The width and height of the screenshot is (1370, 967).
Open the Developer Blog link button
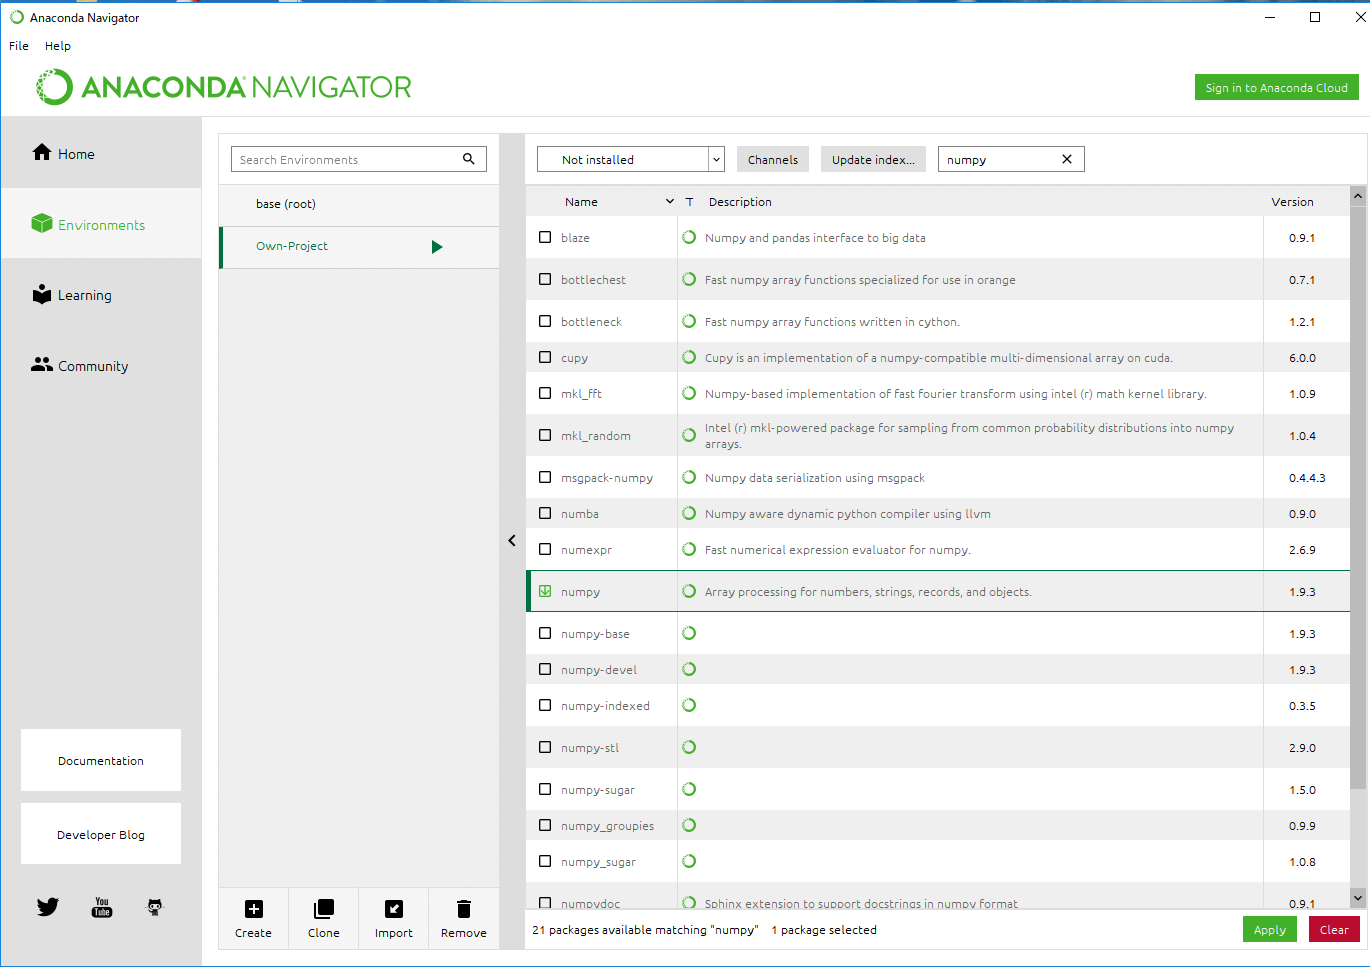[101, 834]
